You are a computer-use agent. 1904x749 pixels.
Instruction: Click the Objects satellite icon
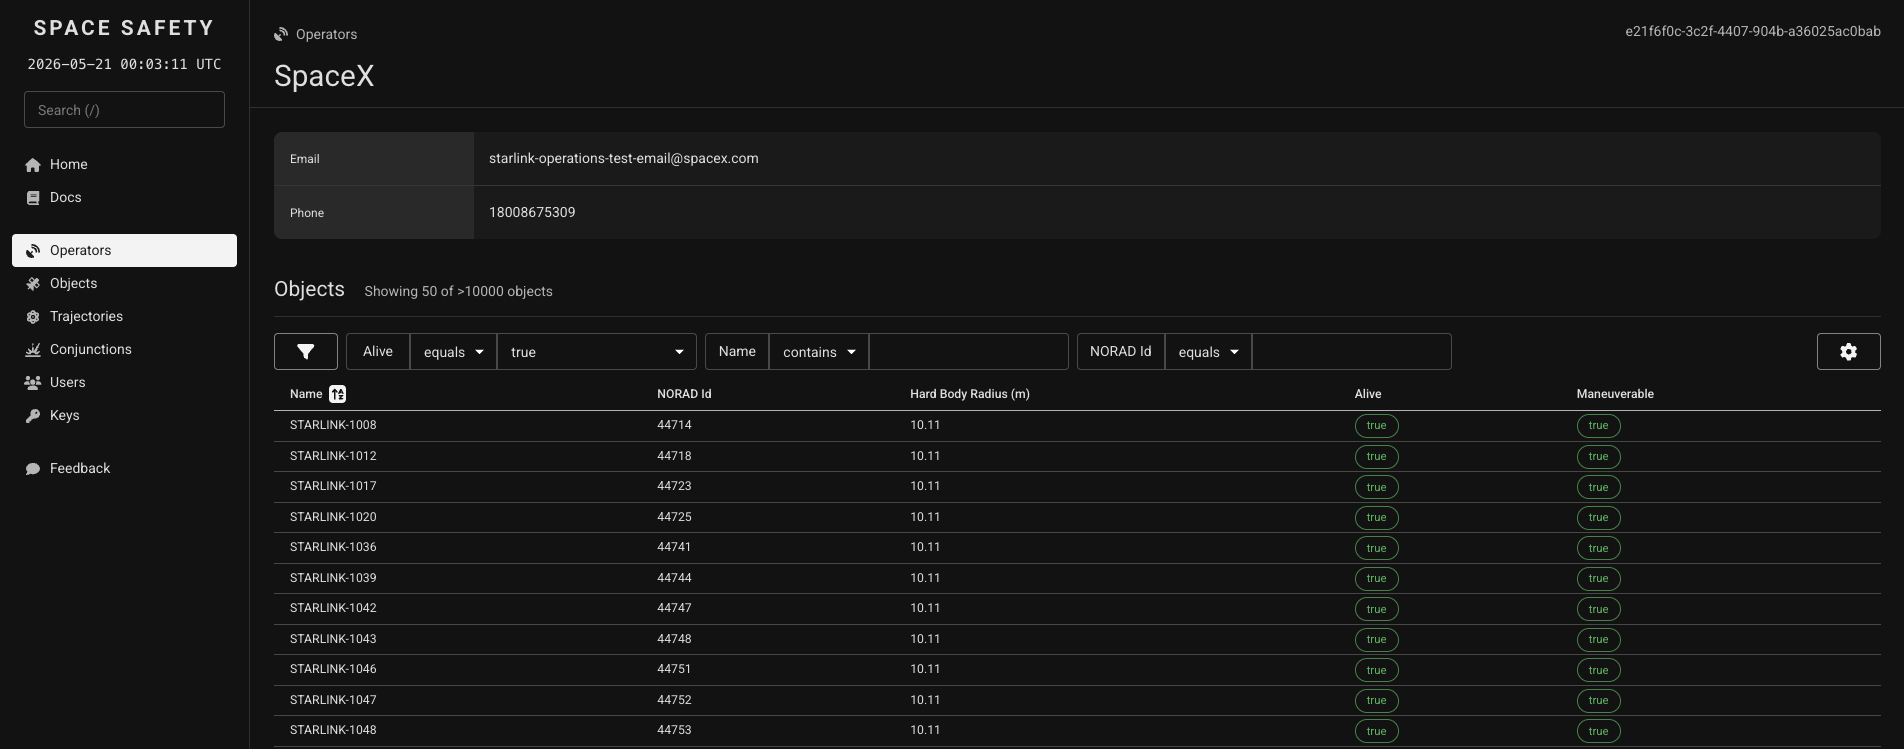[33, 284]
